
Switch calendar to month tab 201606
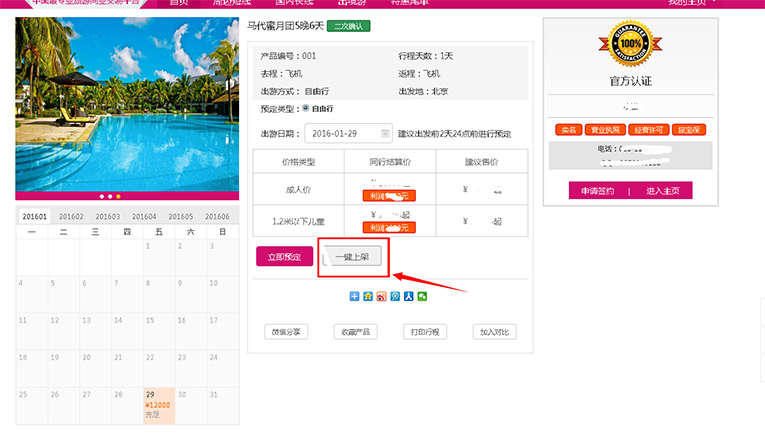click(217, 216)
